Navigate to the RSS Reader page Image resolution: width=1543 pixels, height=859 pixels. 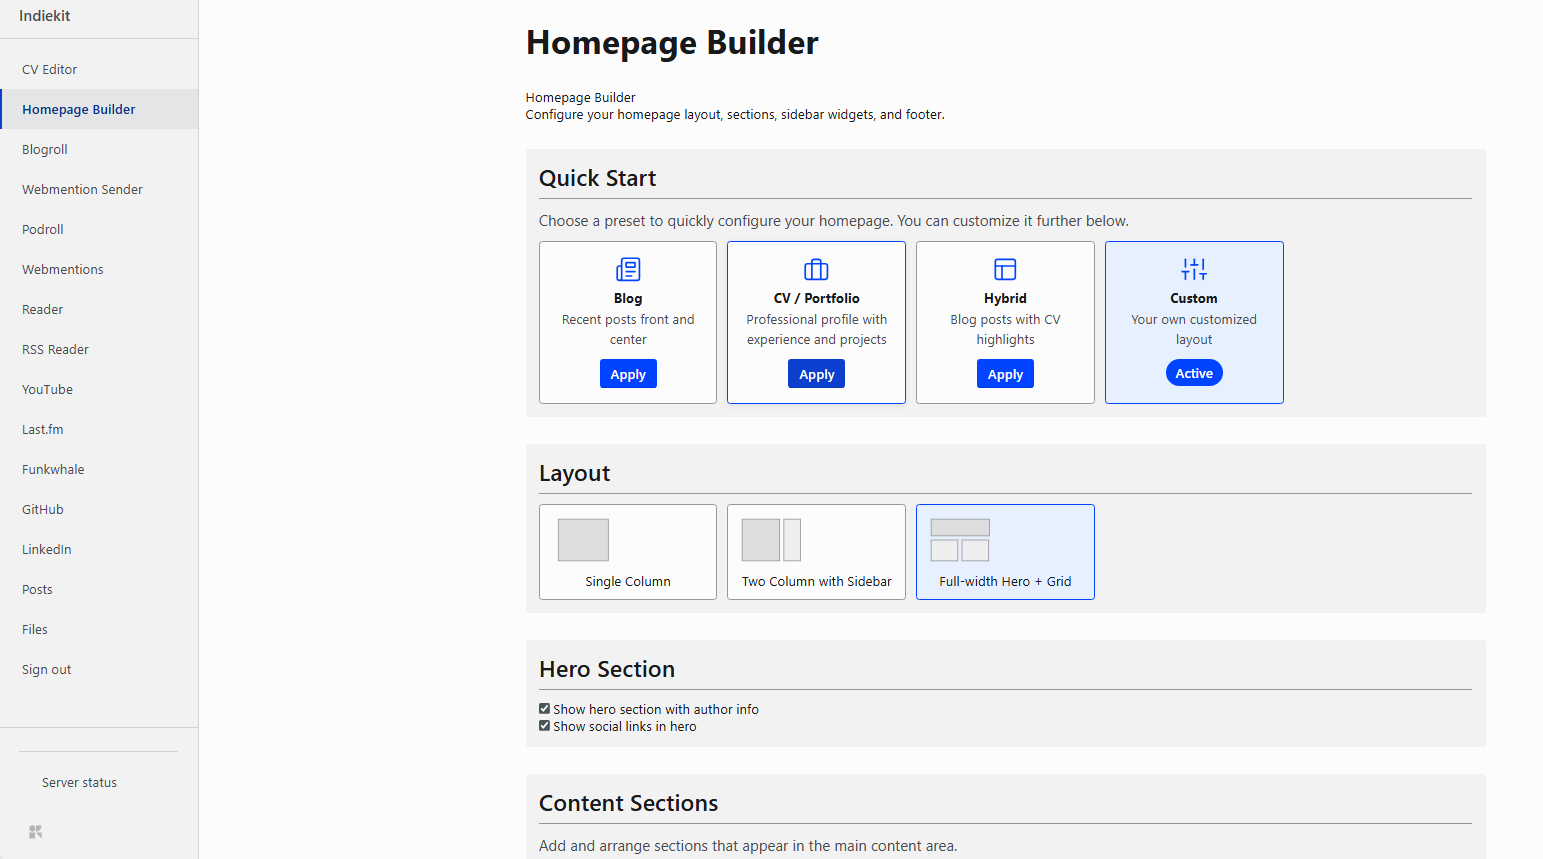[55, 349]
